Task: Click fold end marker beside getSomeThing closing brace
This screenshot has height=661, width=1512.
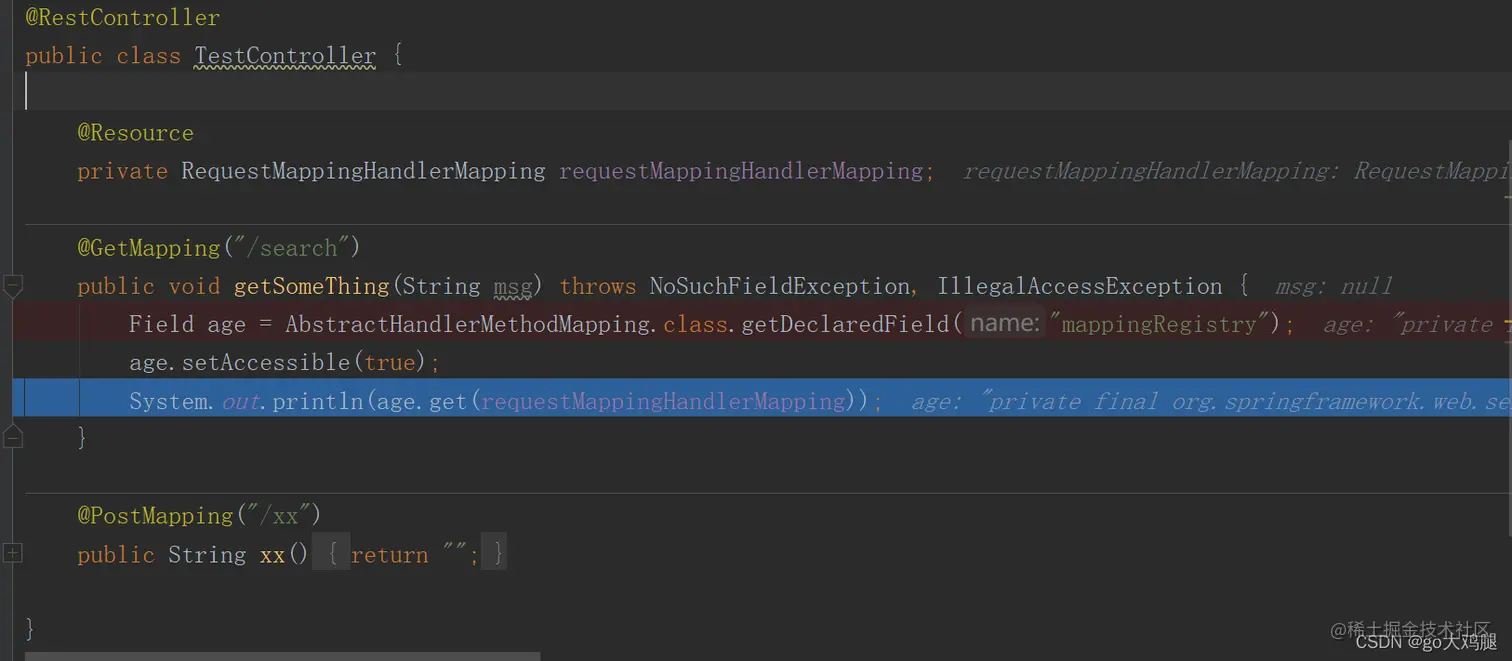Action: (x=12, y=436)
